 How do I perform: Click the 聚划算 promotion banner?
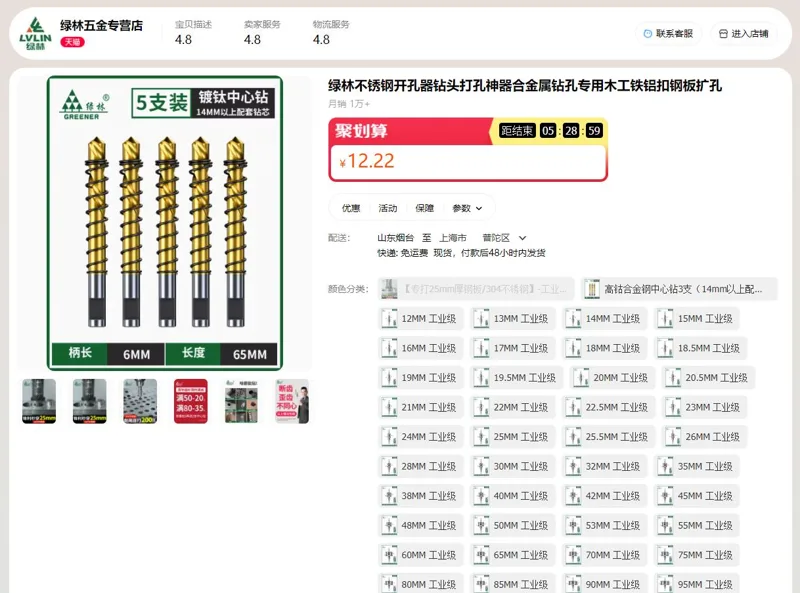[x=468, y=150]
